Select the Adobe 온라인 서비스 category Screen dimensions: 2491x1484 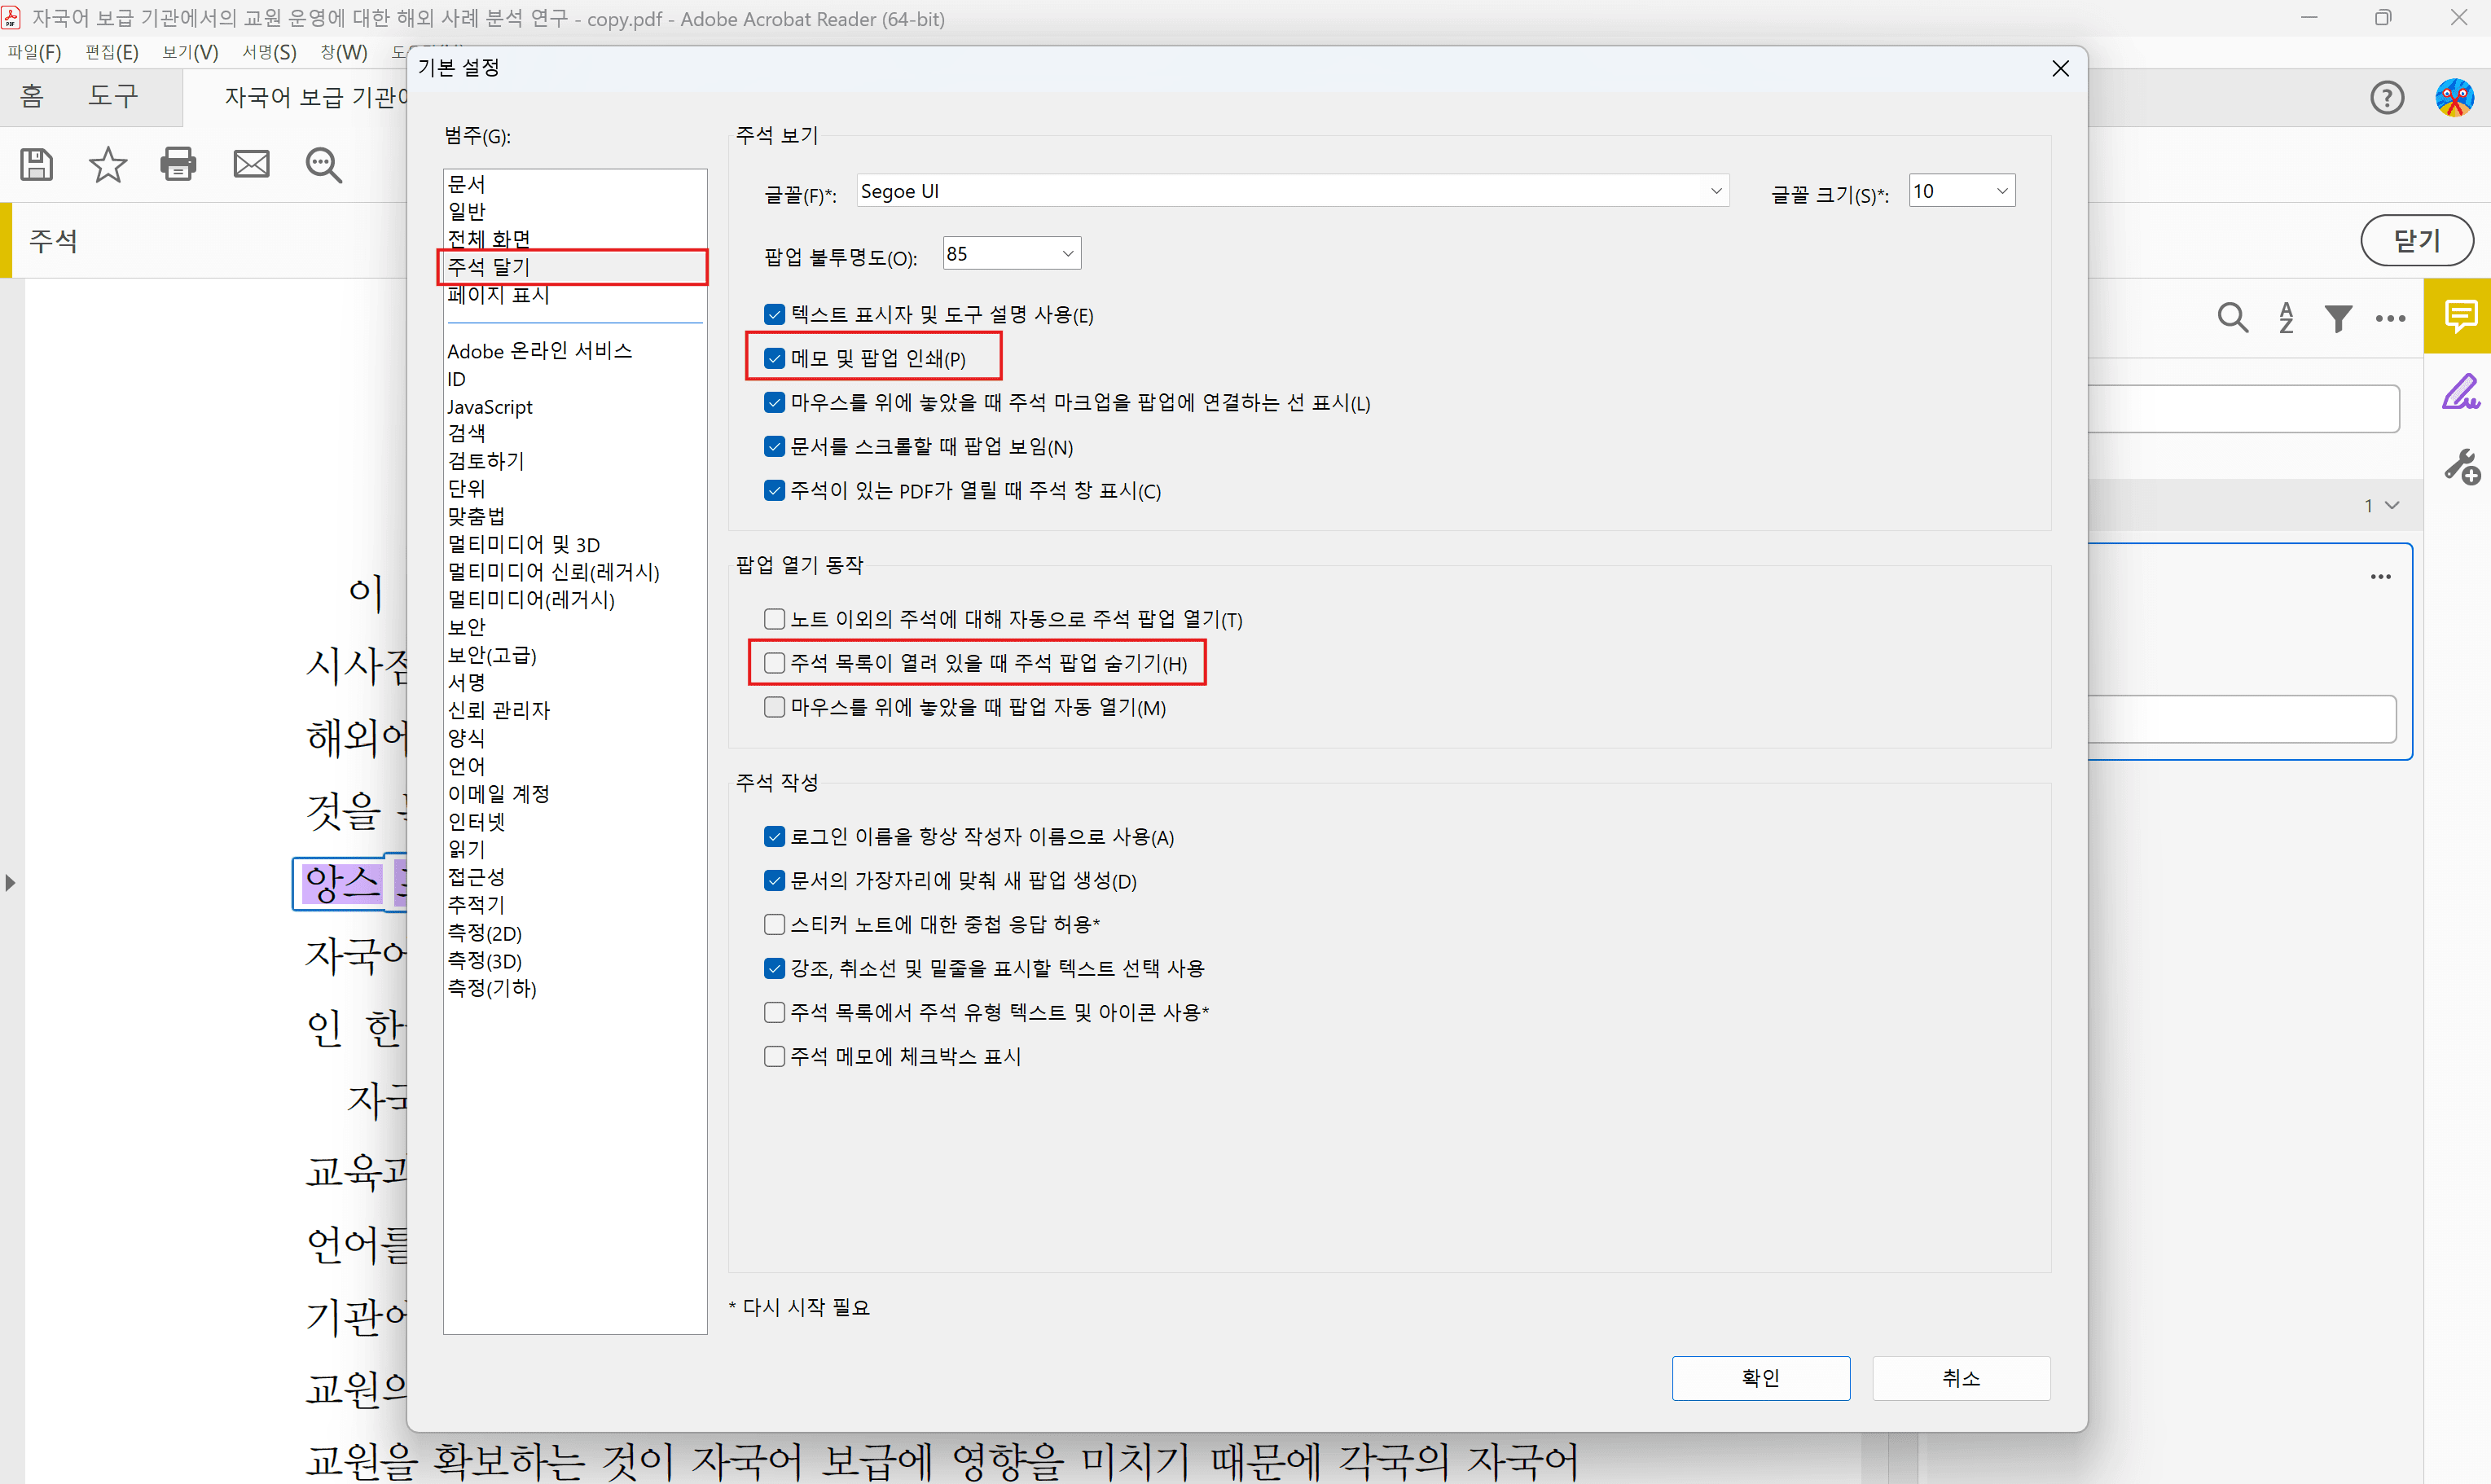click(539, 351)
